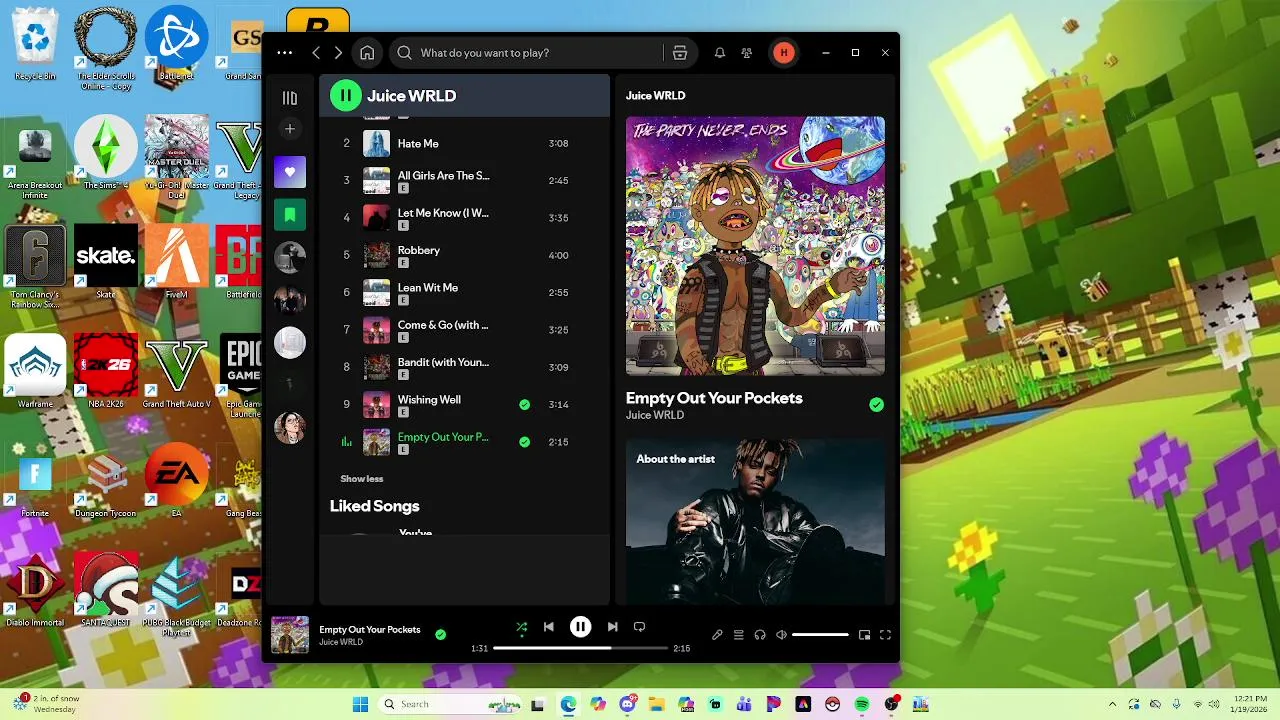Open Warframe desktop shortcut
The image size is (1280, 720).
pos(35,371)
